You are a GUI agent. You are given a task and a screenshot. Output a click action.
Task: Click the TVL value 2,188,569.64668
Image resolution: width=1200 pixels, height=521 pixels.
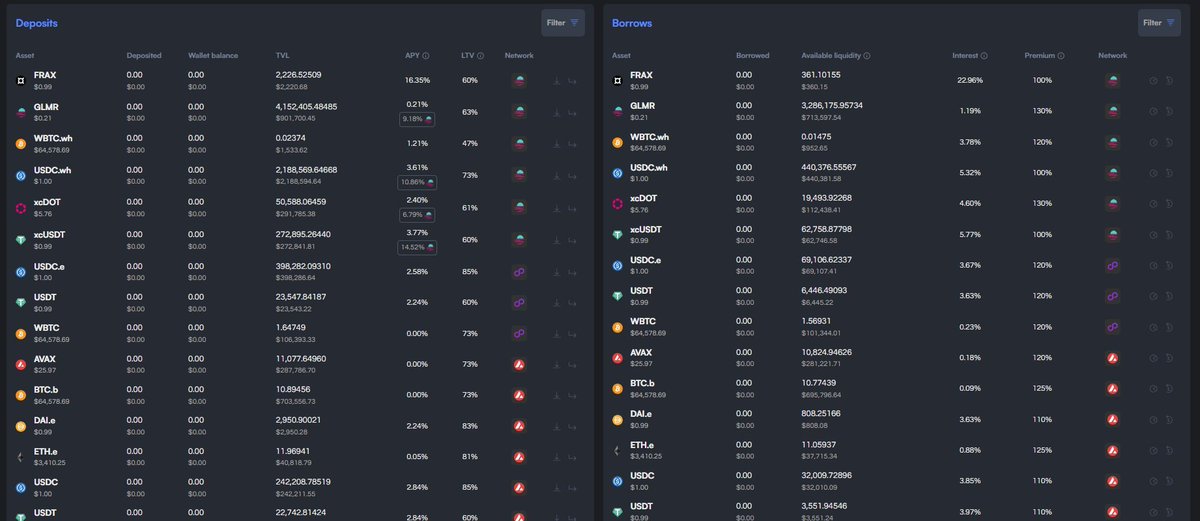pyautogui.click(x=307, y=169)
